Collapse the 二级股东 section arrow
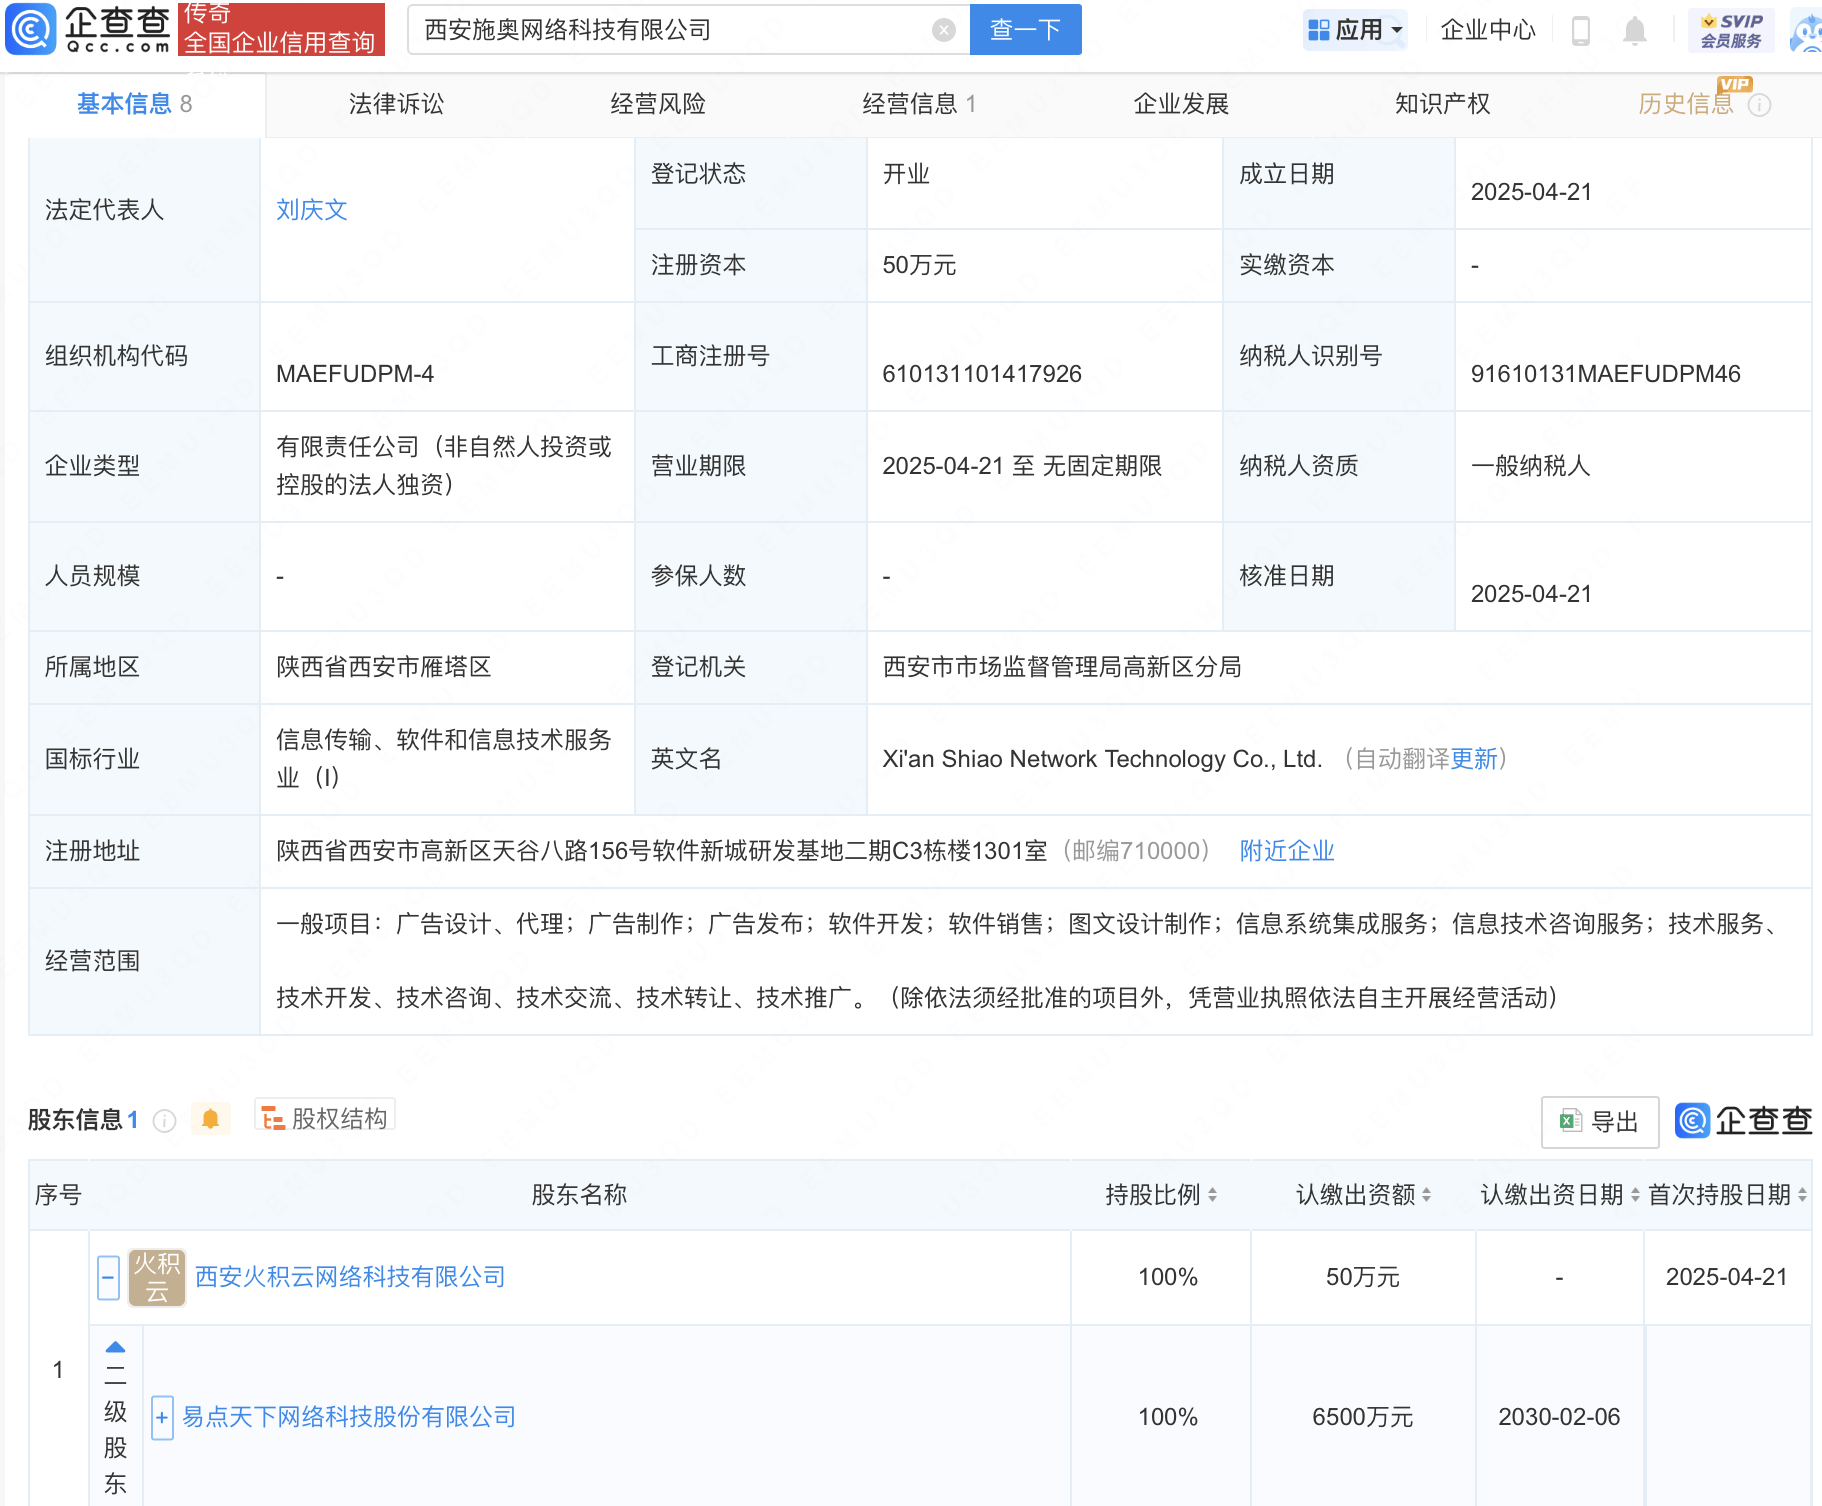The height and width of the screenshot is (1506, 1822). point(115,1347)
